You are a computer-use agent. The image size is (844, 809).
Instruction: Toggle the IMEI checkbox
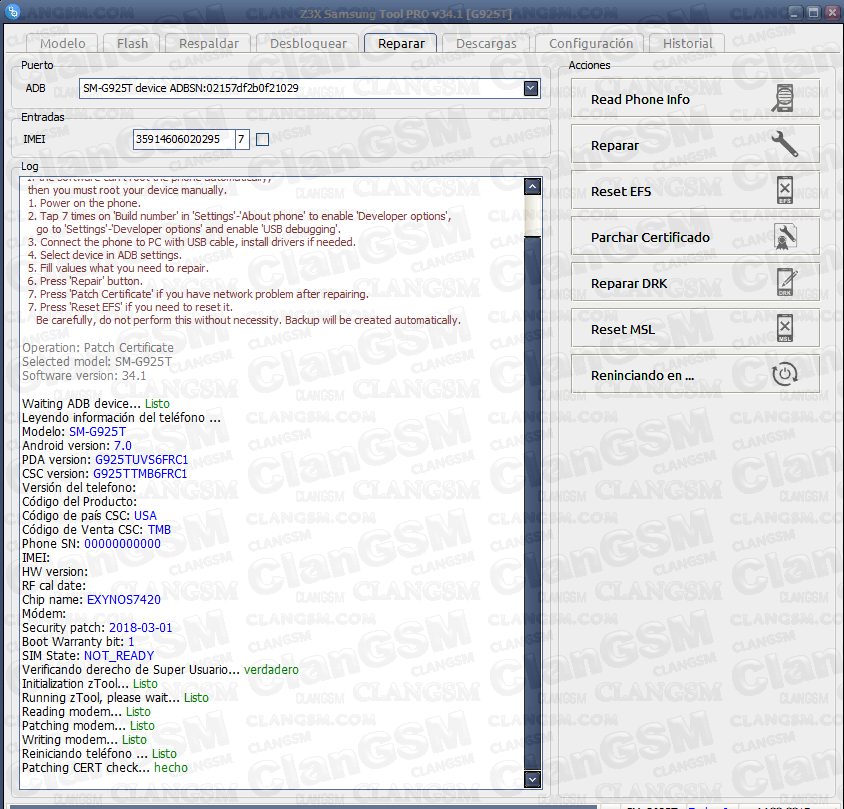pos(263,139)
